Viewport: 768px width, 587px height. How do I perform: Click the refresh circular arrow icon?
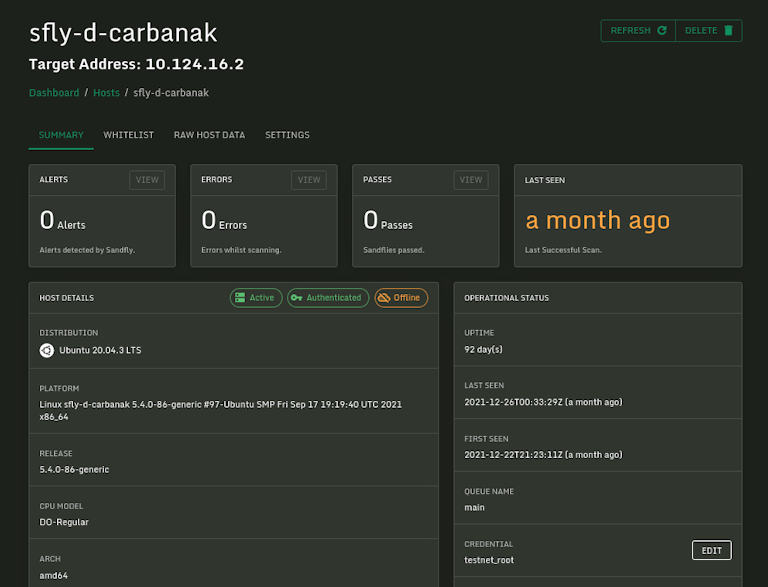point(662,31)
